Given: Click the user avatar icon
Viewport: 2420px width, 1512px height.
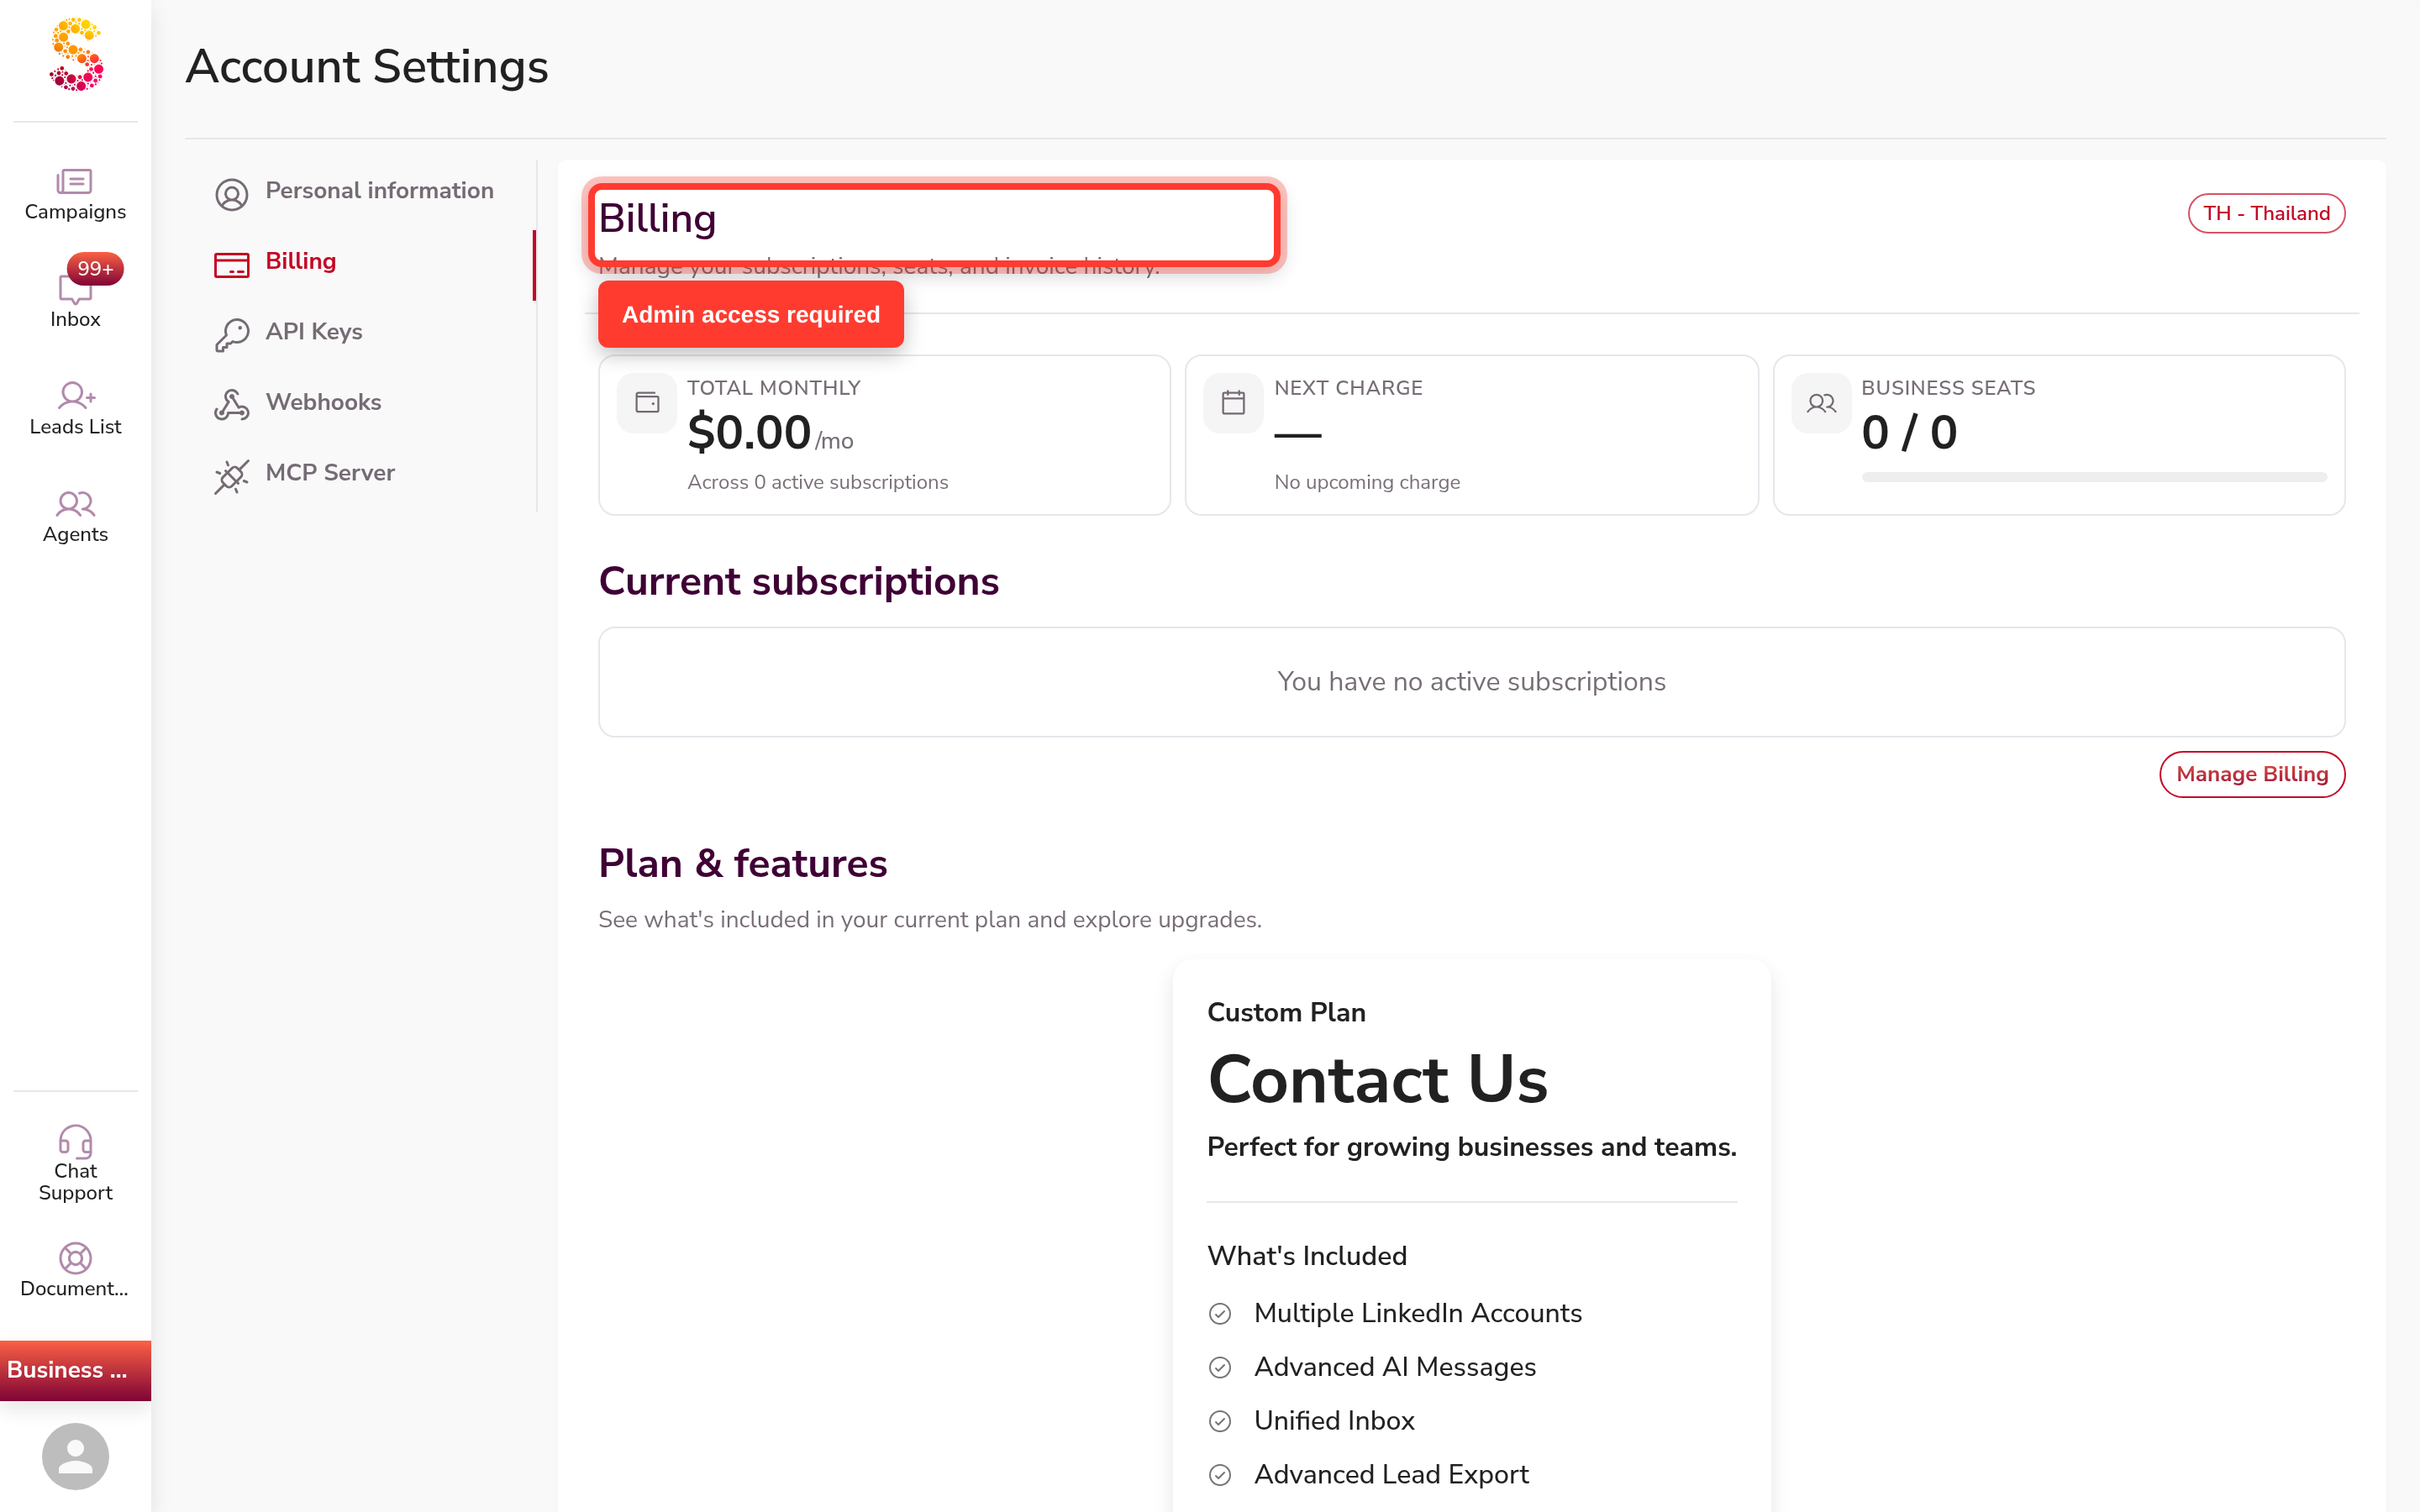Looking at the screenshot, I should point(75,1456).
